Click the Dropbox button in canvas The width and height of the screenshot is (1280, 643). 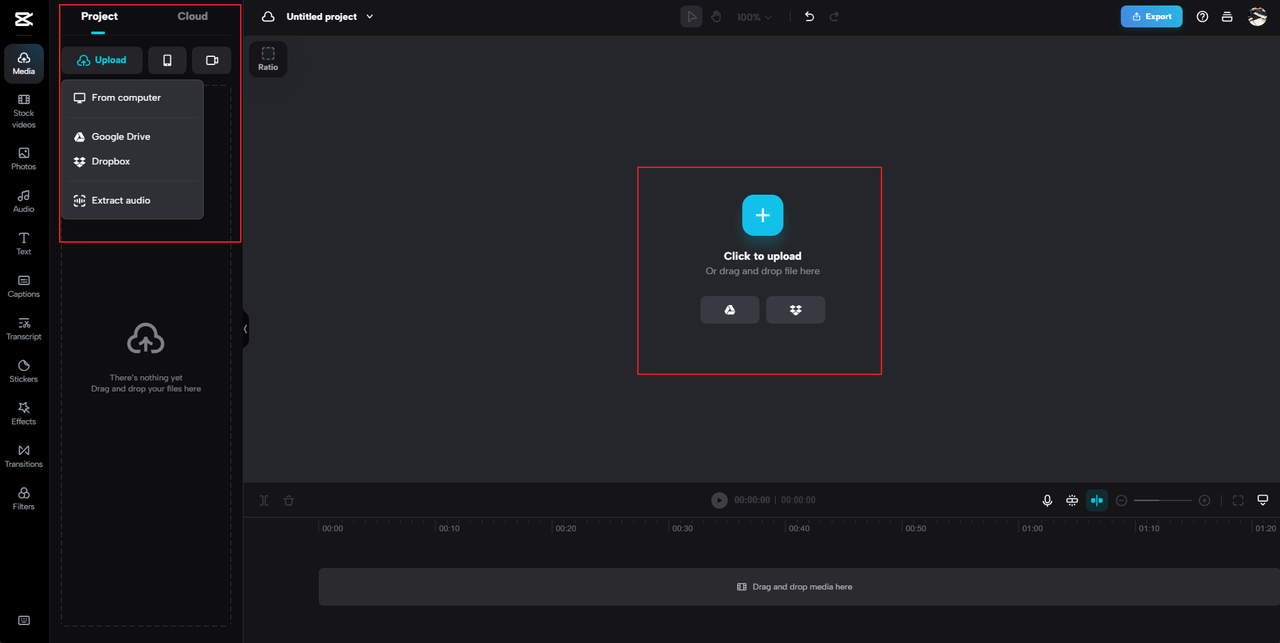(x=796, y=310)
